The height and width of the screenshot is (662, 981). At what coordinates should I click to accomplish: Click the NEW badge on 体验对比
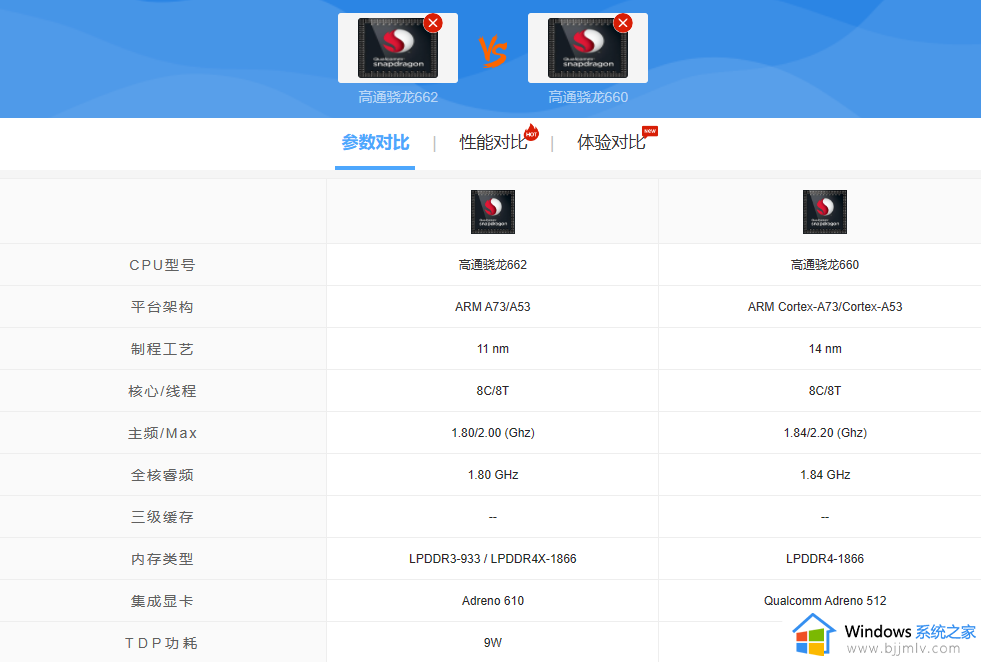click(x=650, y=131)
